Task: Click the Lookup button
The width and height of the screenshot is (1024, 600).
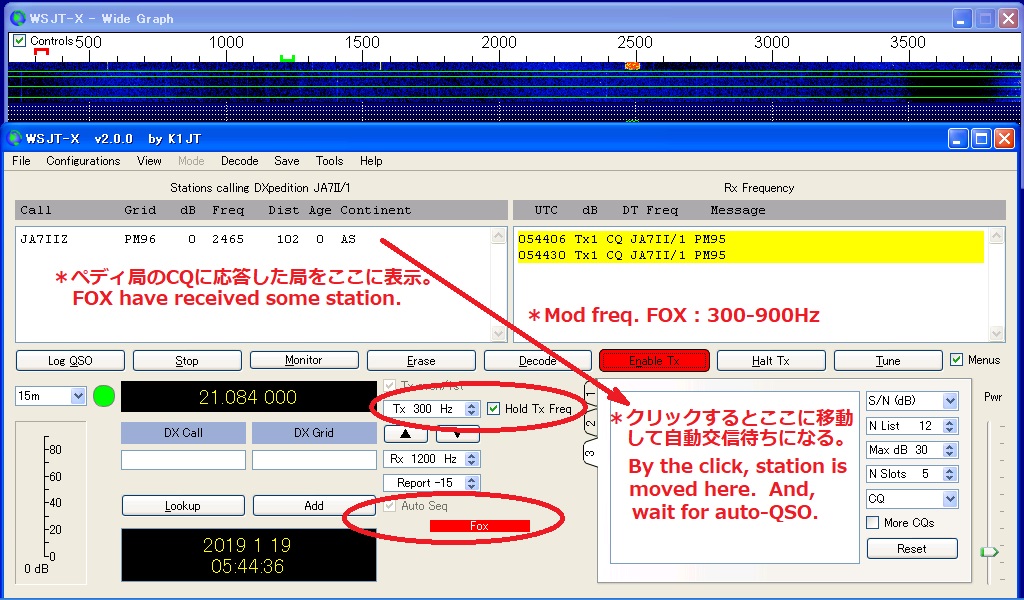Action: tap(183, 505)
